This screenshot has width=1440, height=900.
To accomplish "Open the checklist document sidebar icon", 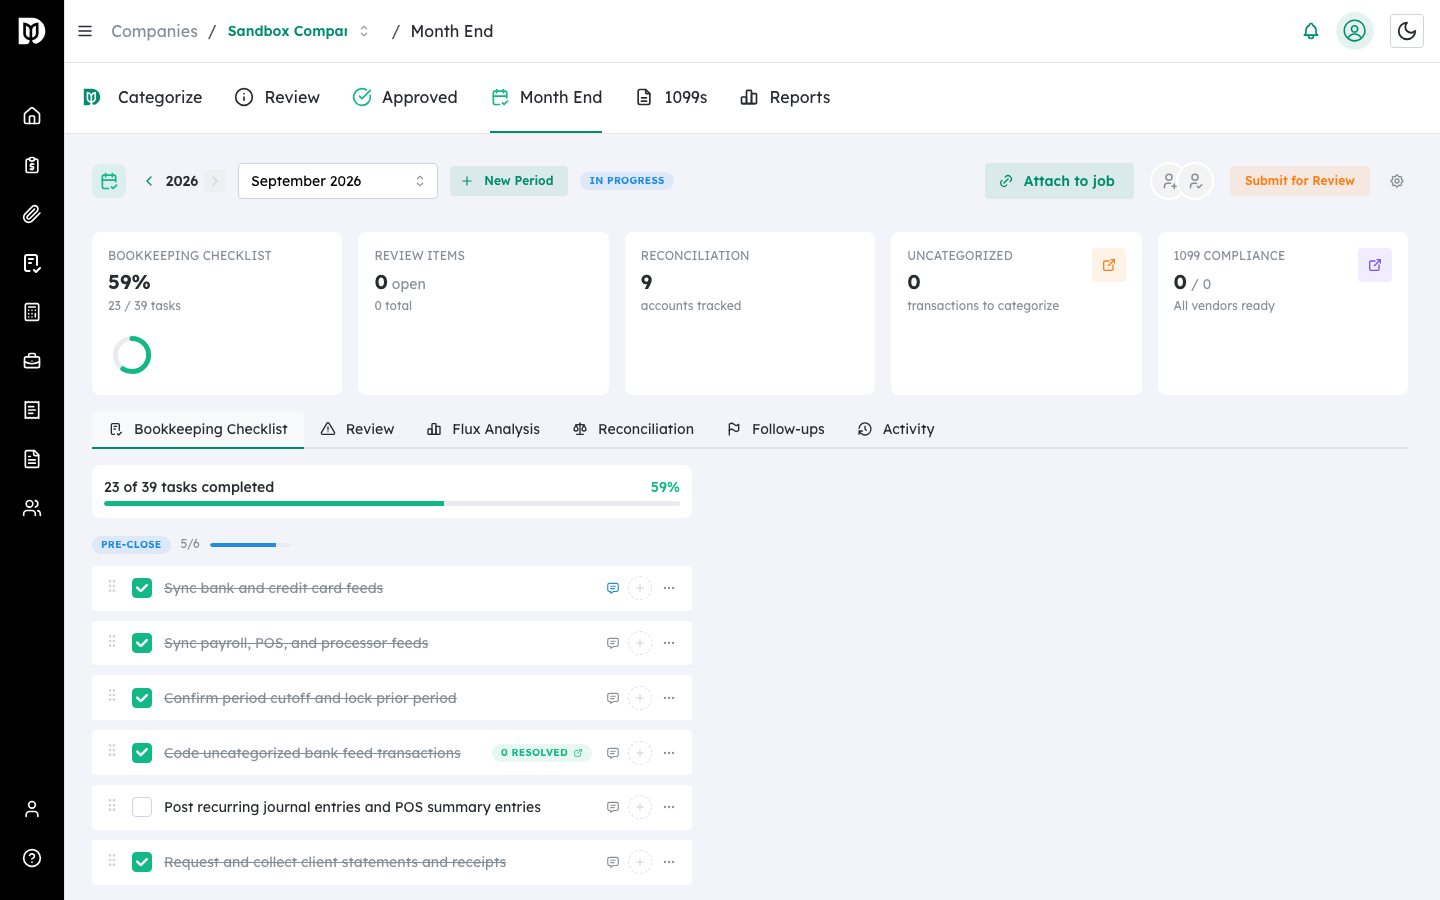I will coord(32,263).
